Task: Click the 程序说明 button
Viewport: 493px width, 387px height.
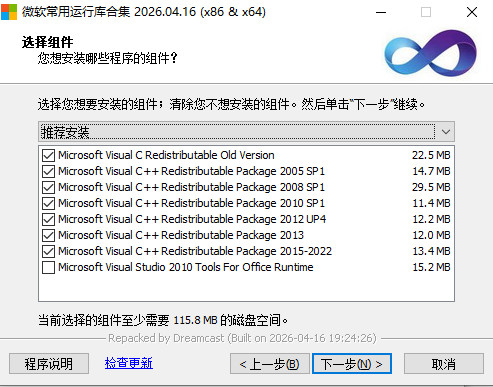Action: (x=49, y=364)
